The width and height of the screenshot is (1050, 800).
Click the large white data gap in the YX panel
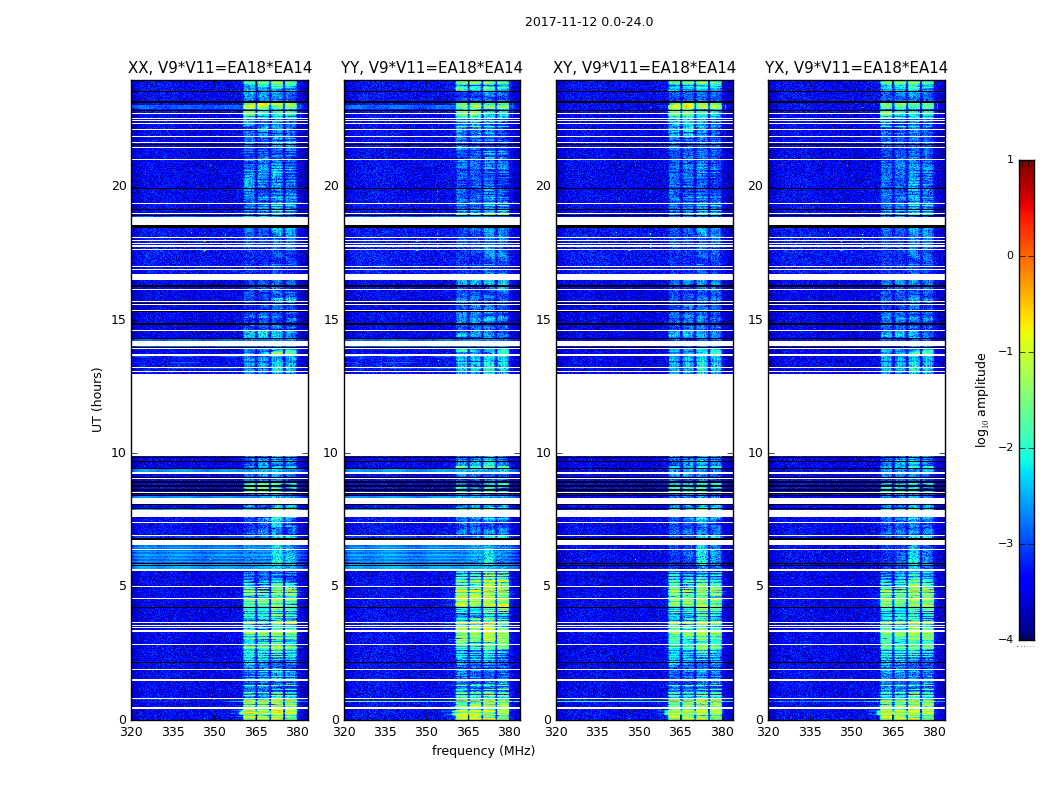(856, 414)
